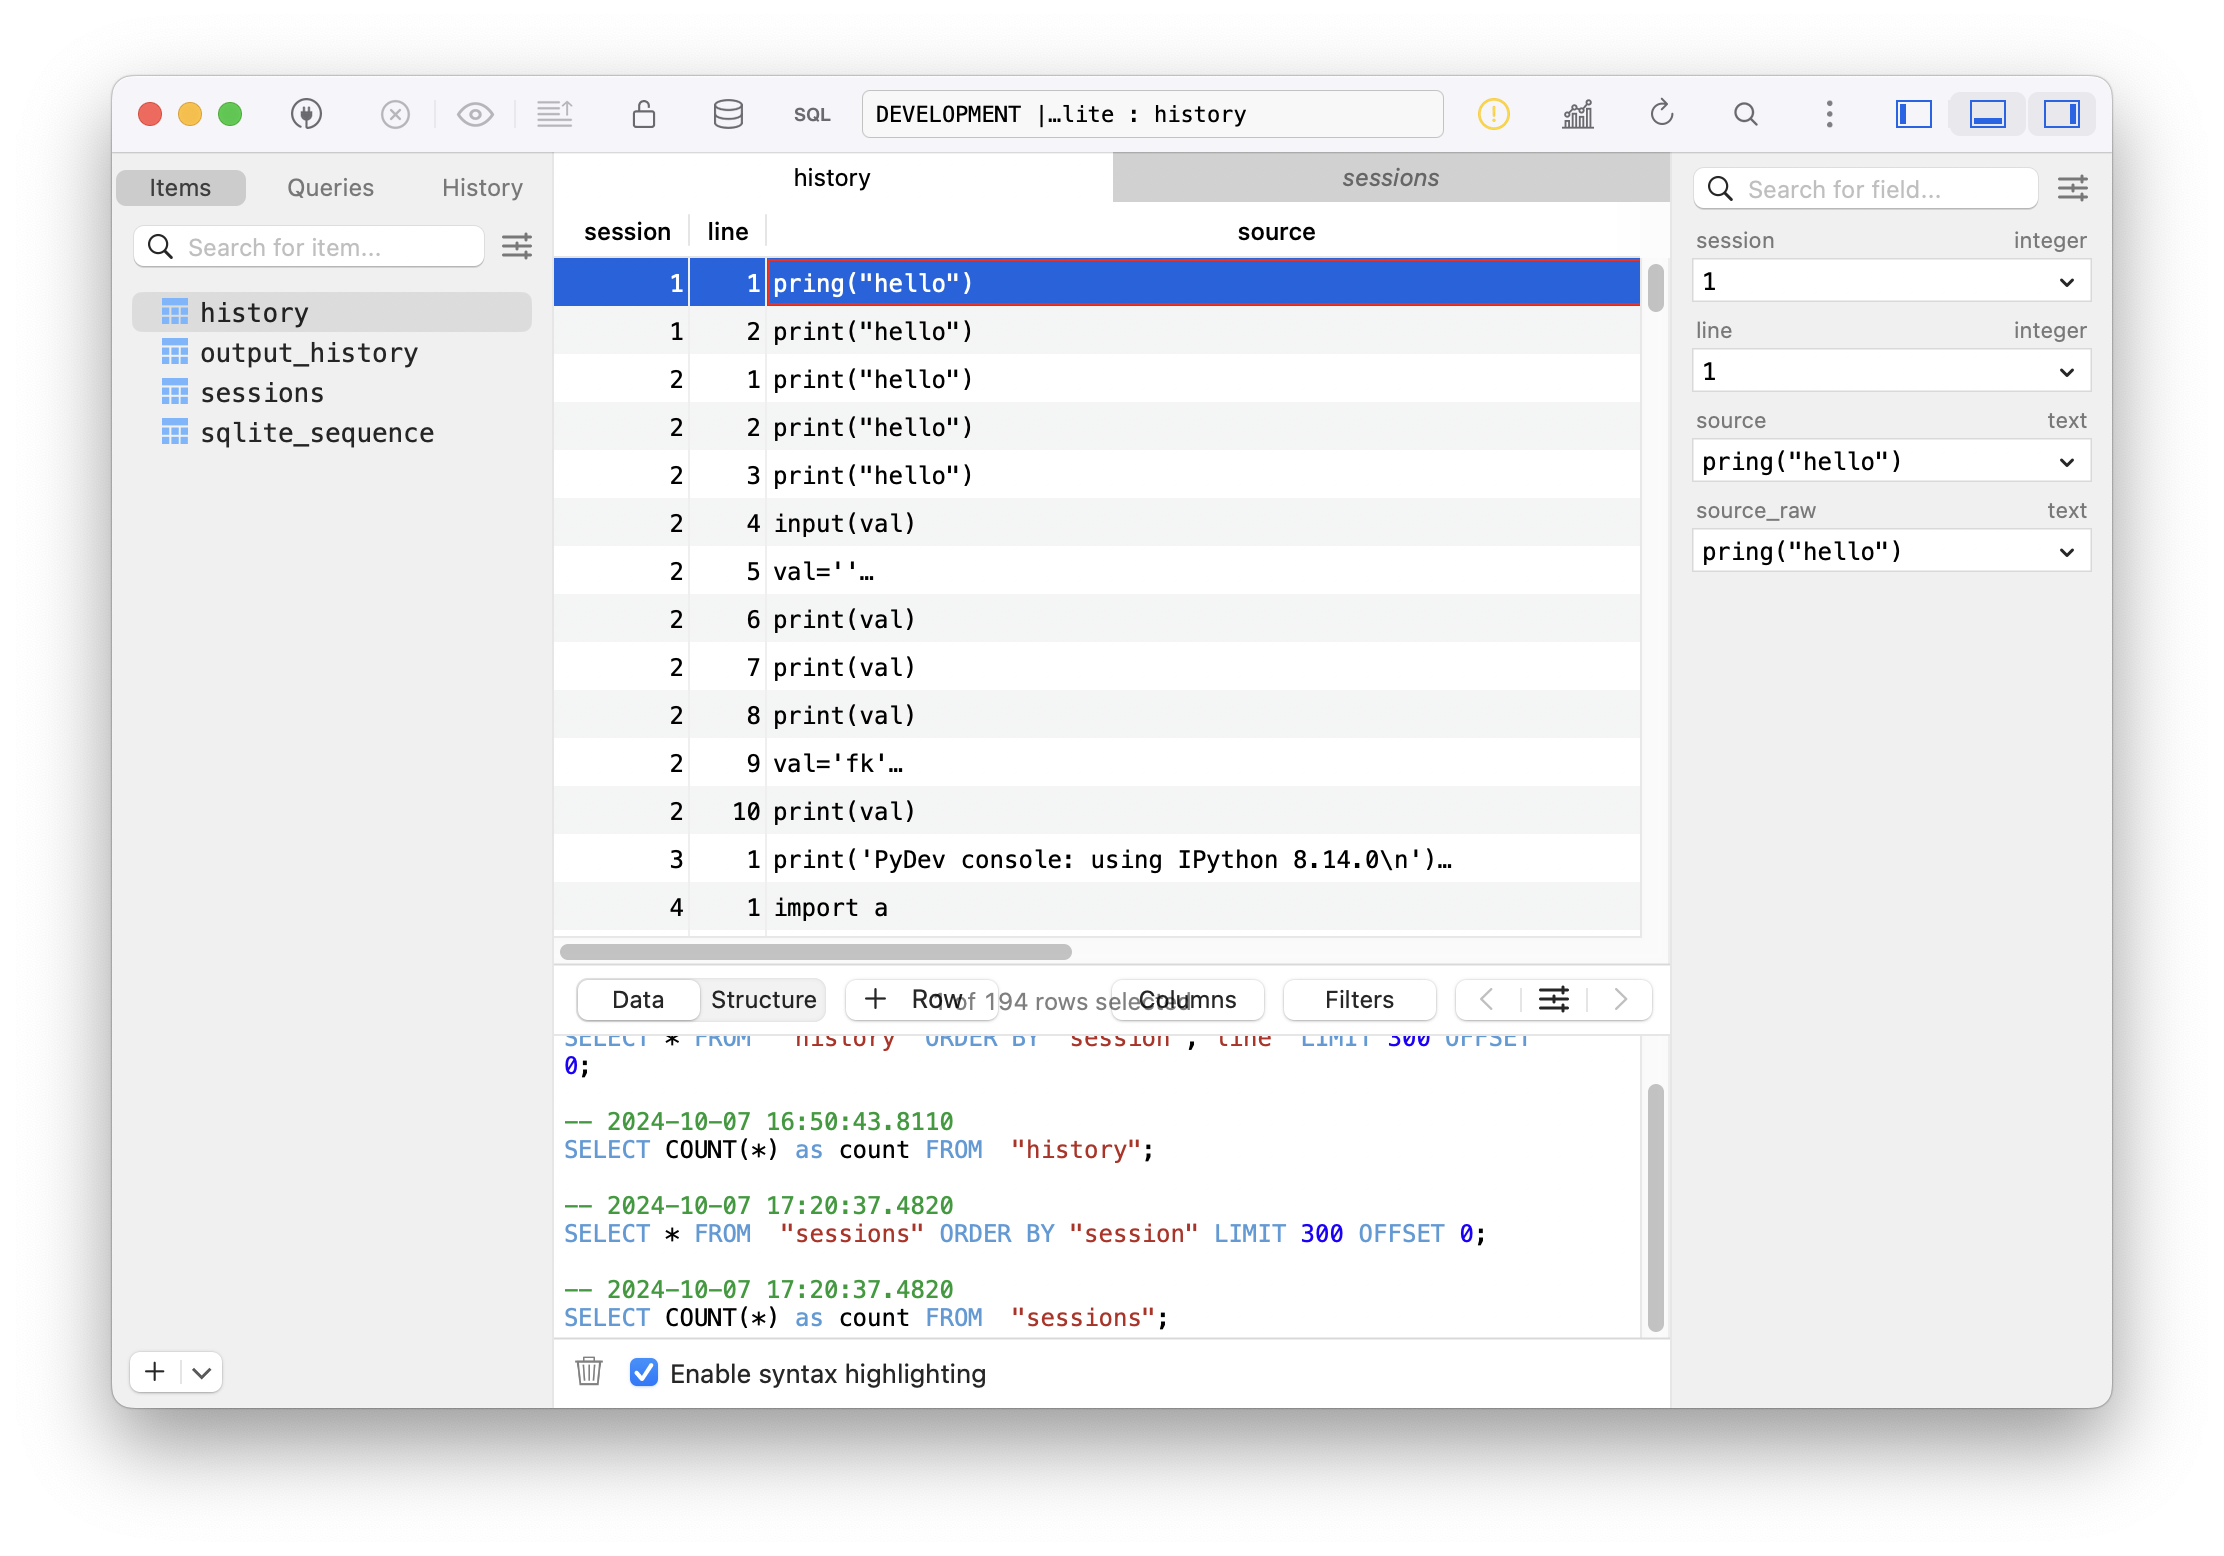Click the connection plug icon in toolbar

(x=306, y=114)
